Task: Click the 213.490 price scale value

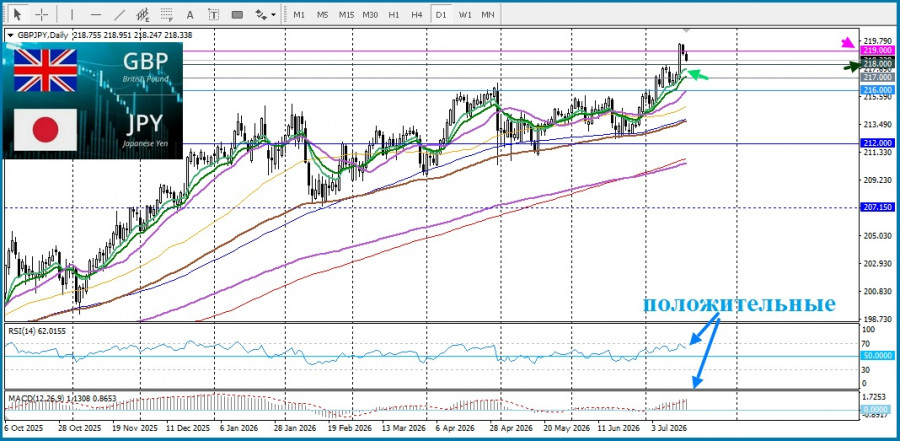Action: click(x=876, y=125)
